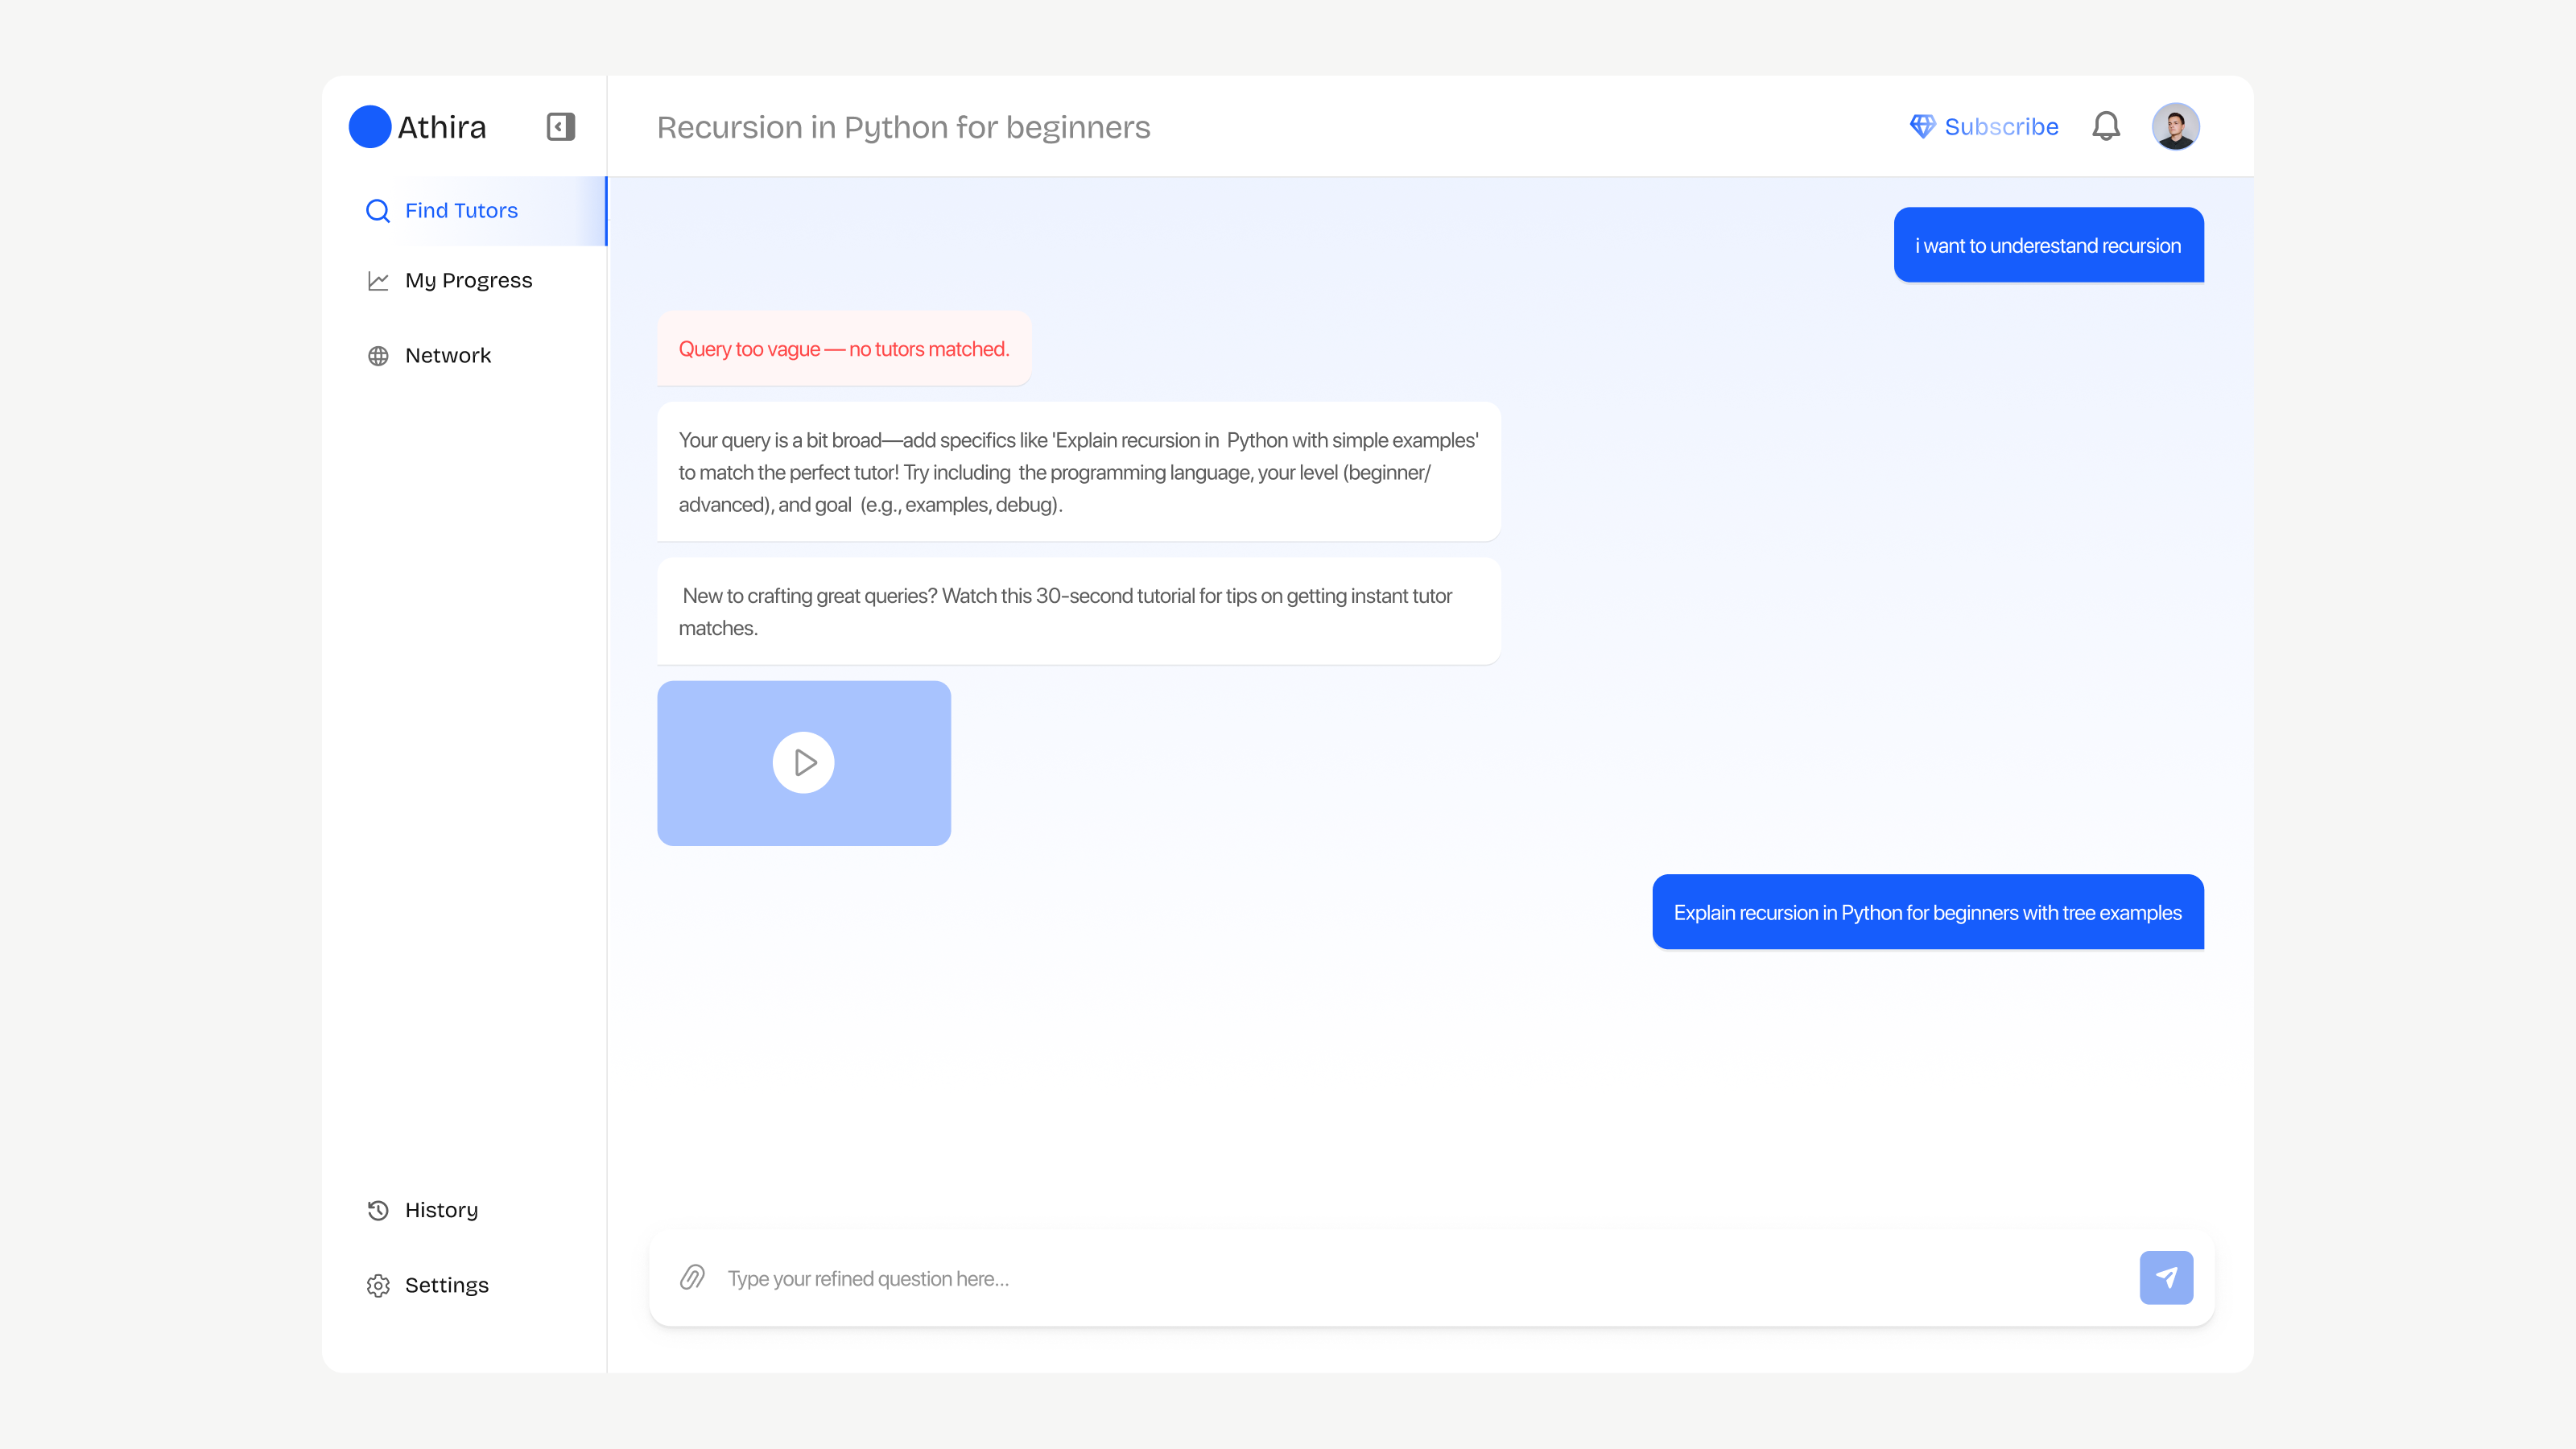Image resolution: width=2576 pixels, height=1449 pixels.
Task: Go to Network section
Action: coord(447,356)
